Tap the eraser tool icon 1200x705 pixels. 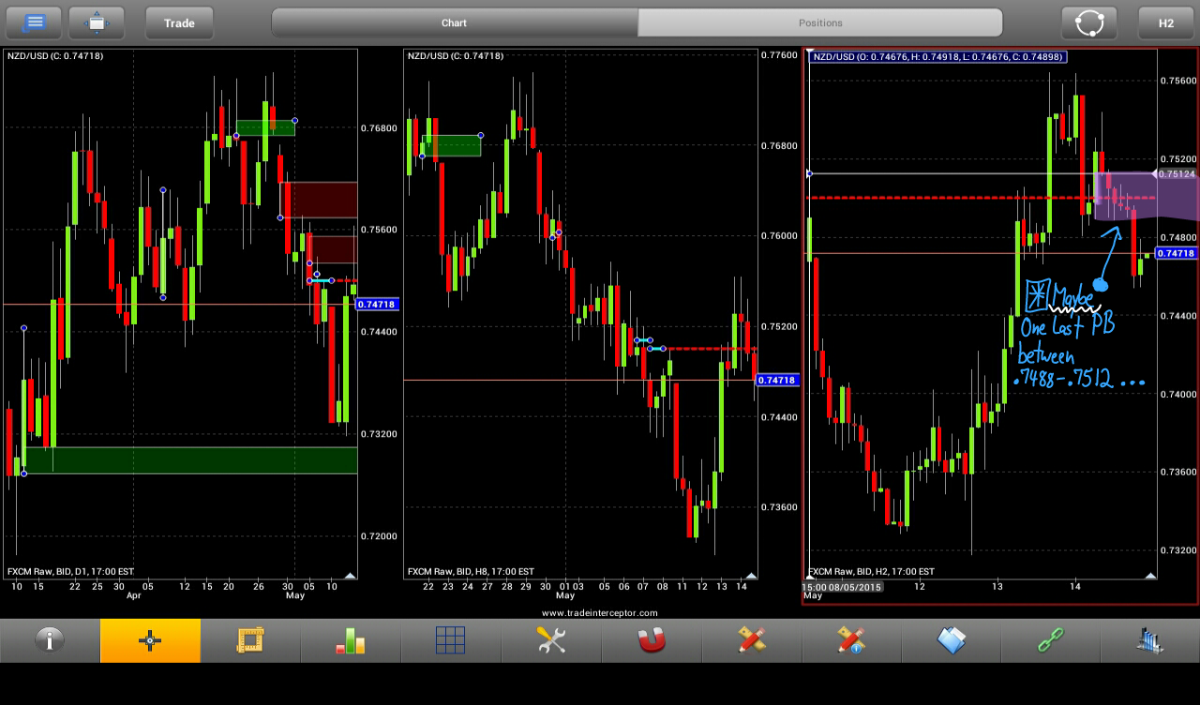click(951, 640)
